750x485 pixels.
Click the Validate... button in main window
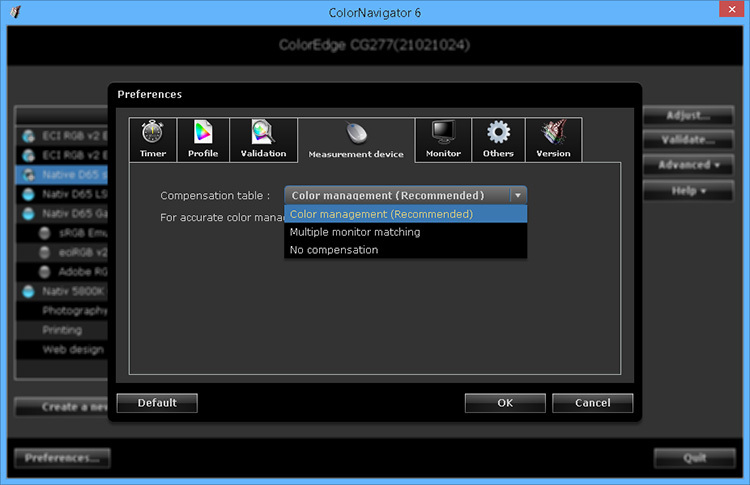coord(688,140)
